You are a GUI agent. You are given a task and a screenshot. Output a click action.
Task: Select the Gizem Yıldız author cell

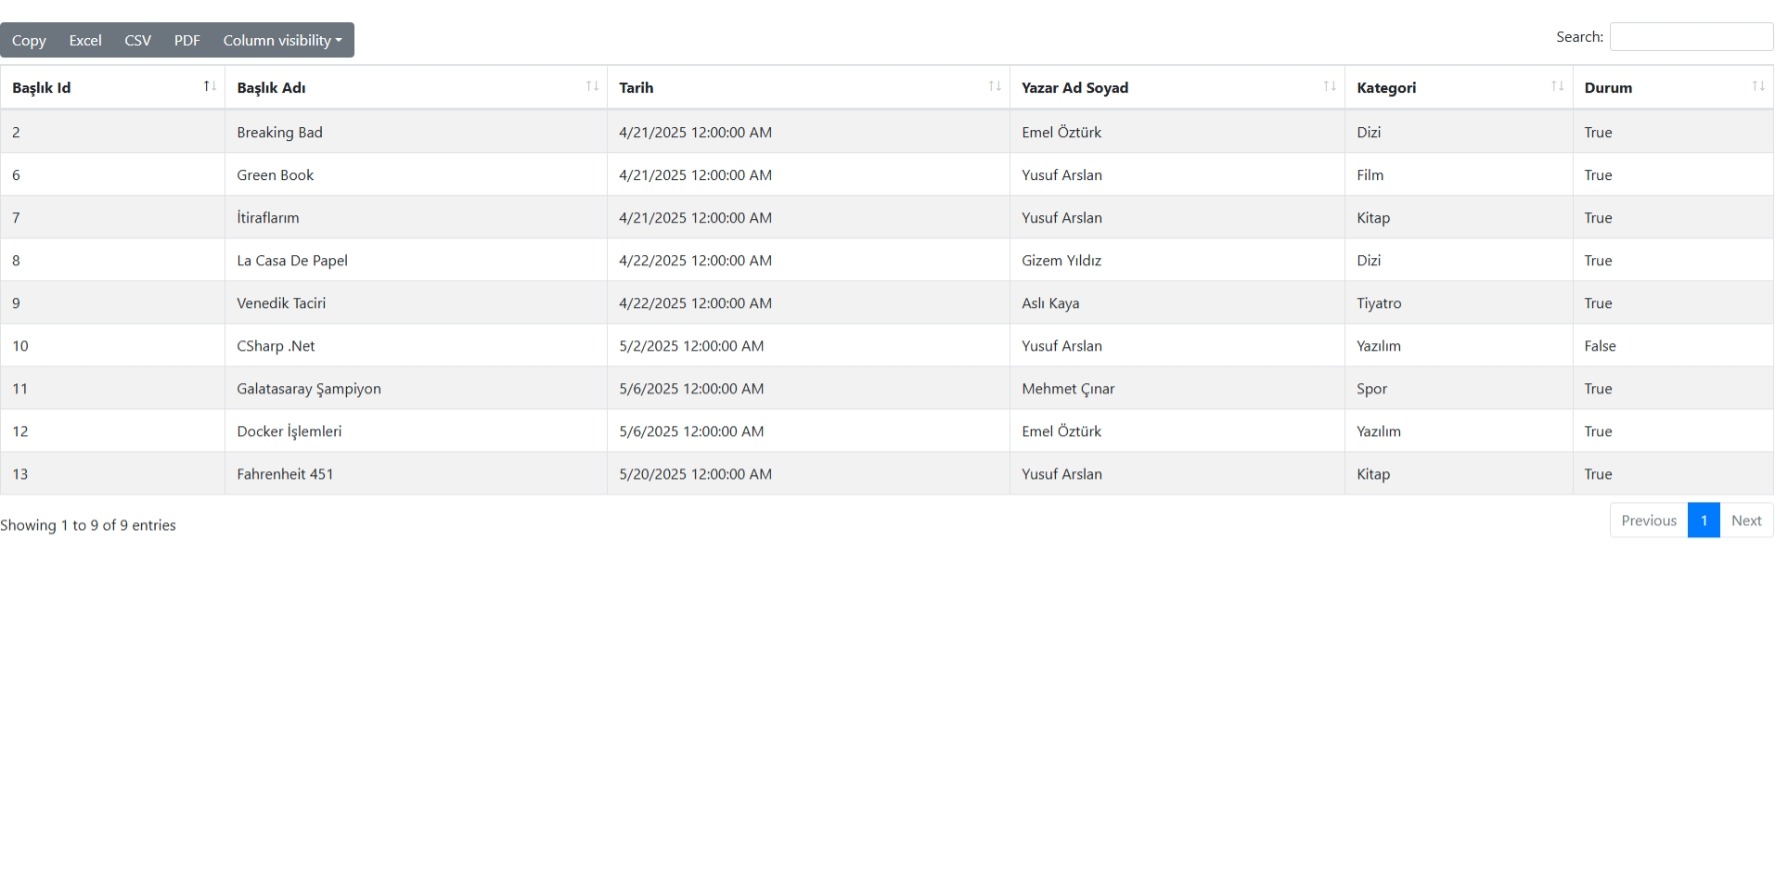pyautogui.click(x=1061, y=261)
